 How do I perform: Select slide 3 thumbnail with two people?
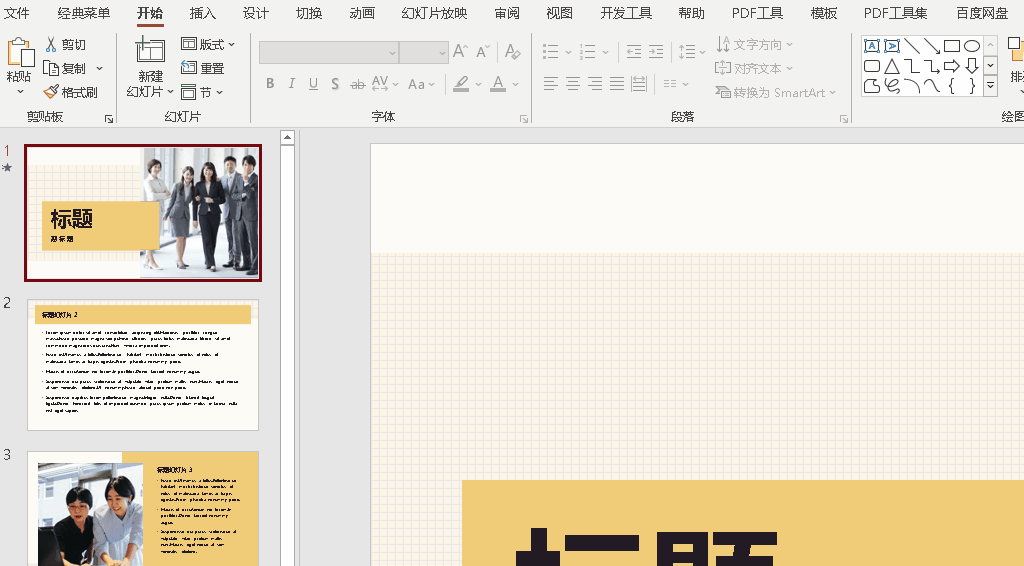143,508
